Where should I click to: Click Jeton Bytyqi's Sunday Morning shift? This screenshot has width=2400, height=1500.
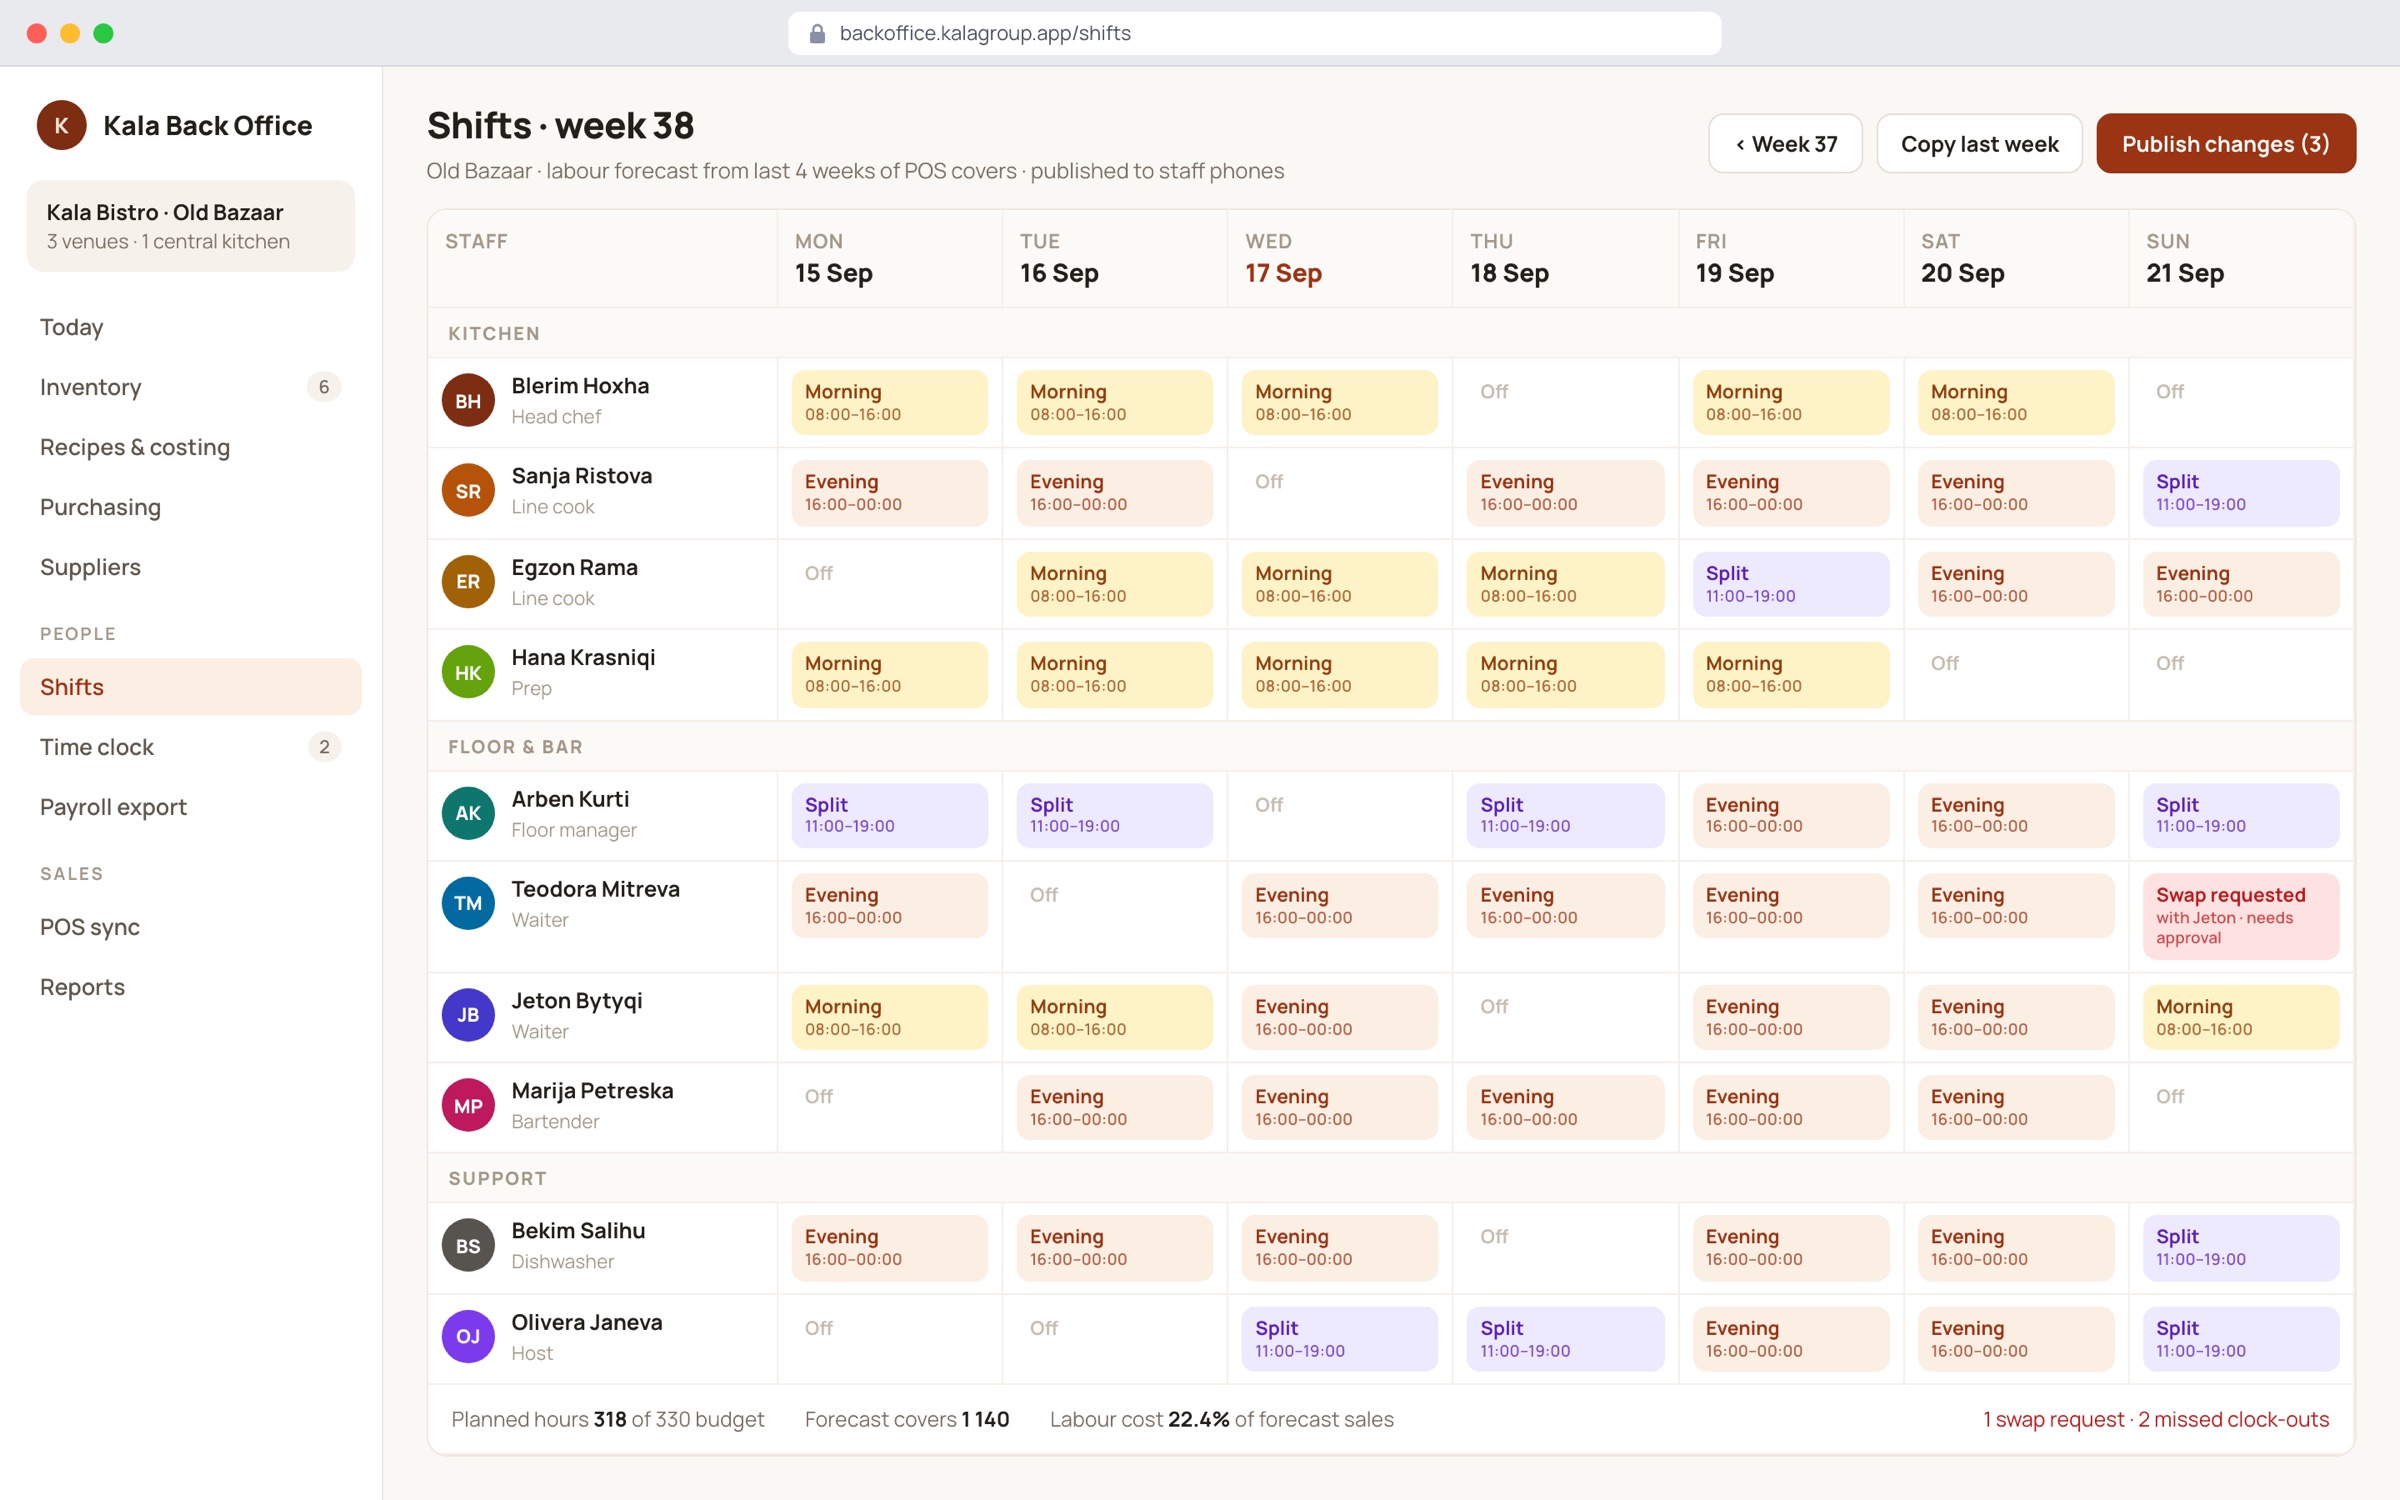click(2241, 1017)
